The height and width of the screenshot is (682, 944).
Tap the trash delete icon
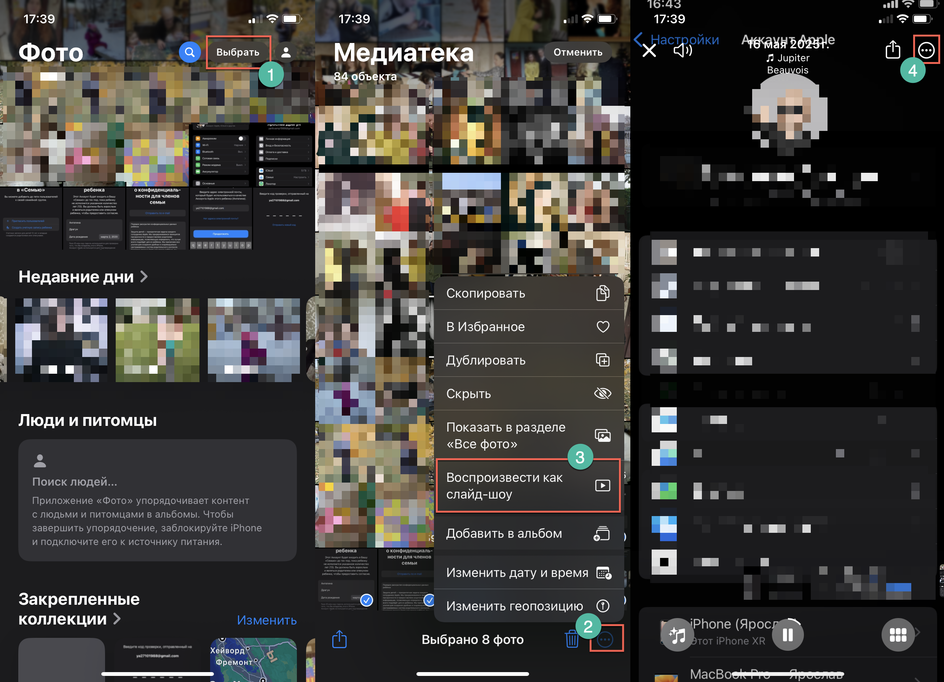click(x=571, y=639)
